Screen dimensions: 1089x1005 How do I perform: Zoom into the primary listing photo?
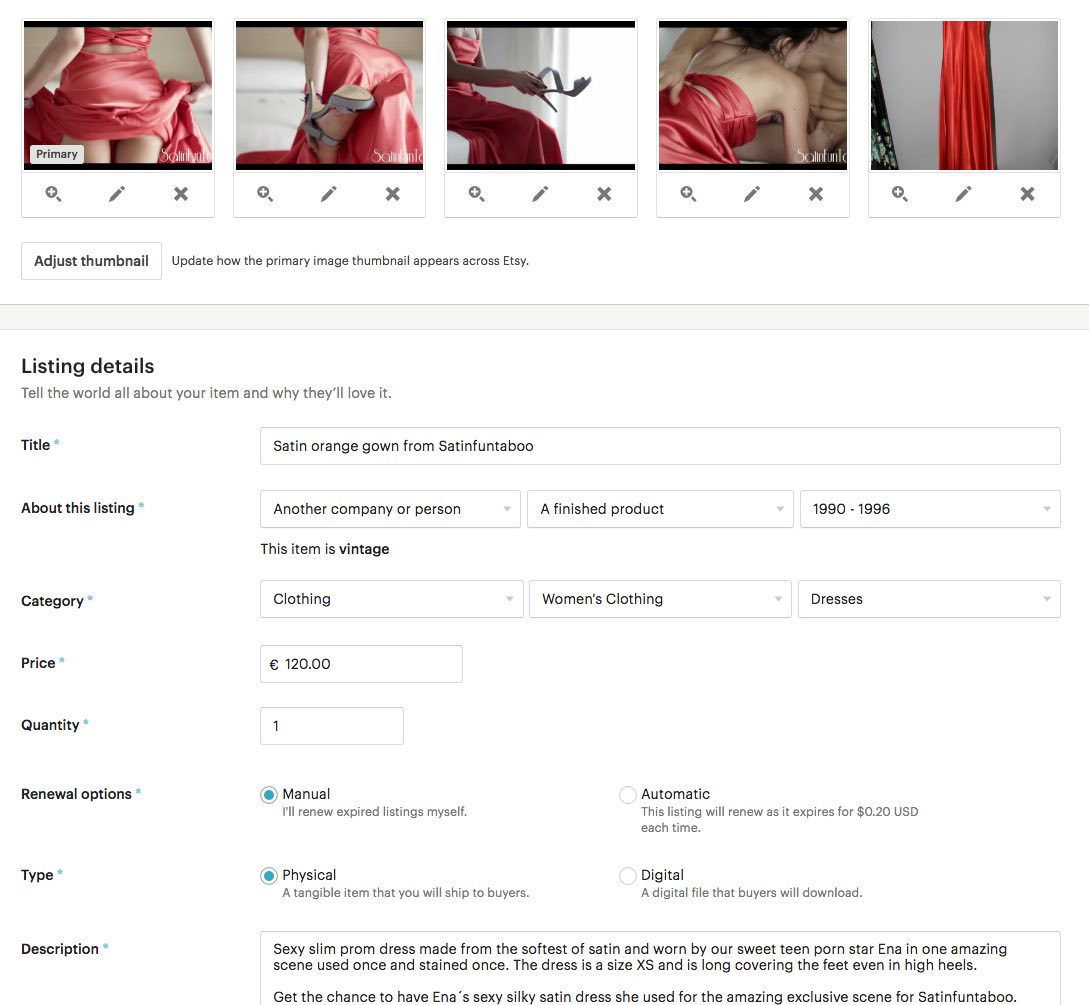(54, 194)
